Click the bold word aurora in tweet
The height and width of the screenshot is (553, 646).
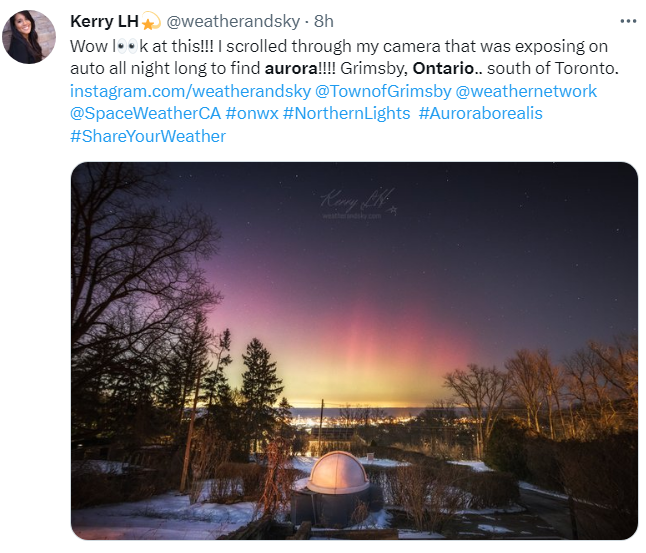point(291,69)
